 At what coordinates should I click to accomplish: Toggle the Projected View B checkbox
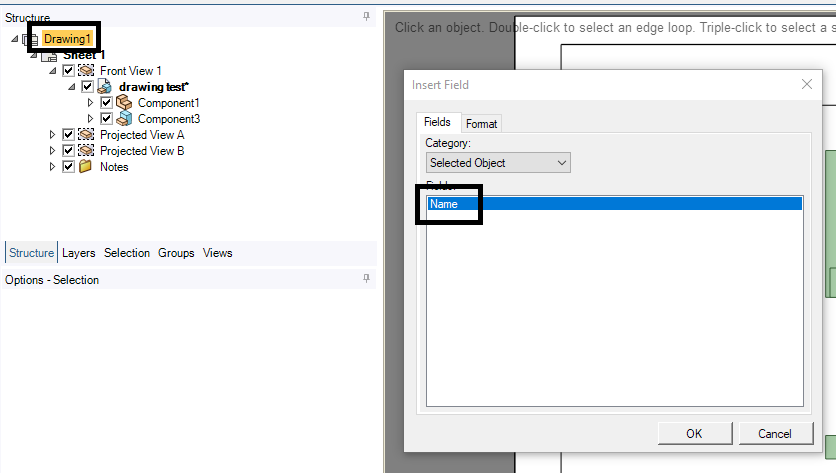(x=68, y=150)
